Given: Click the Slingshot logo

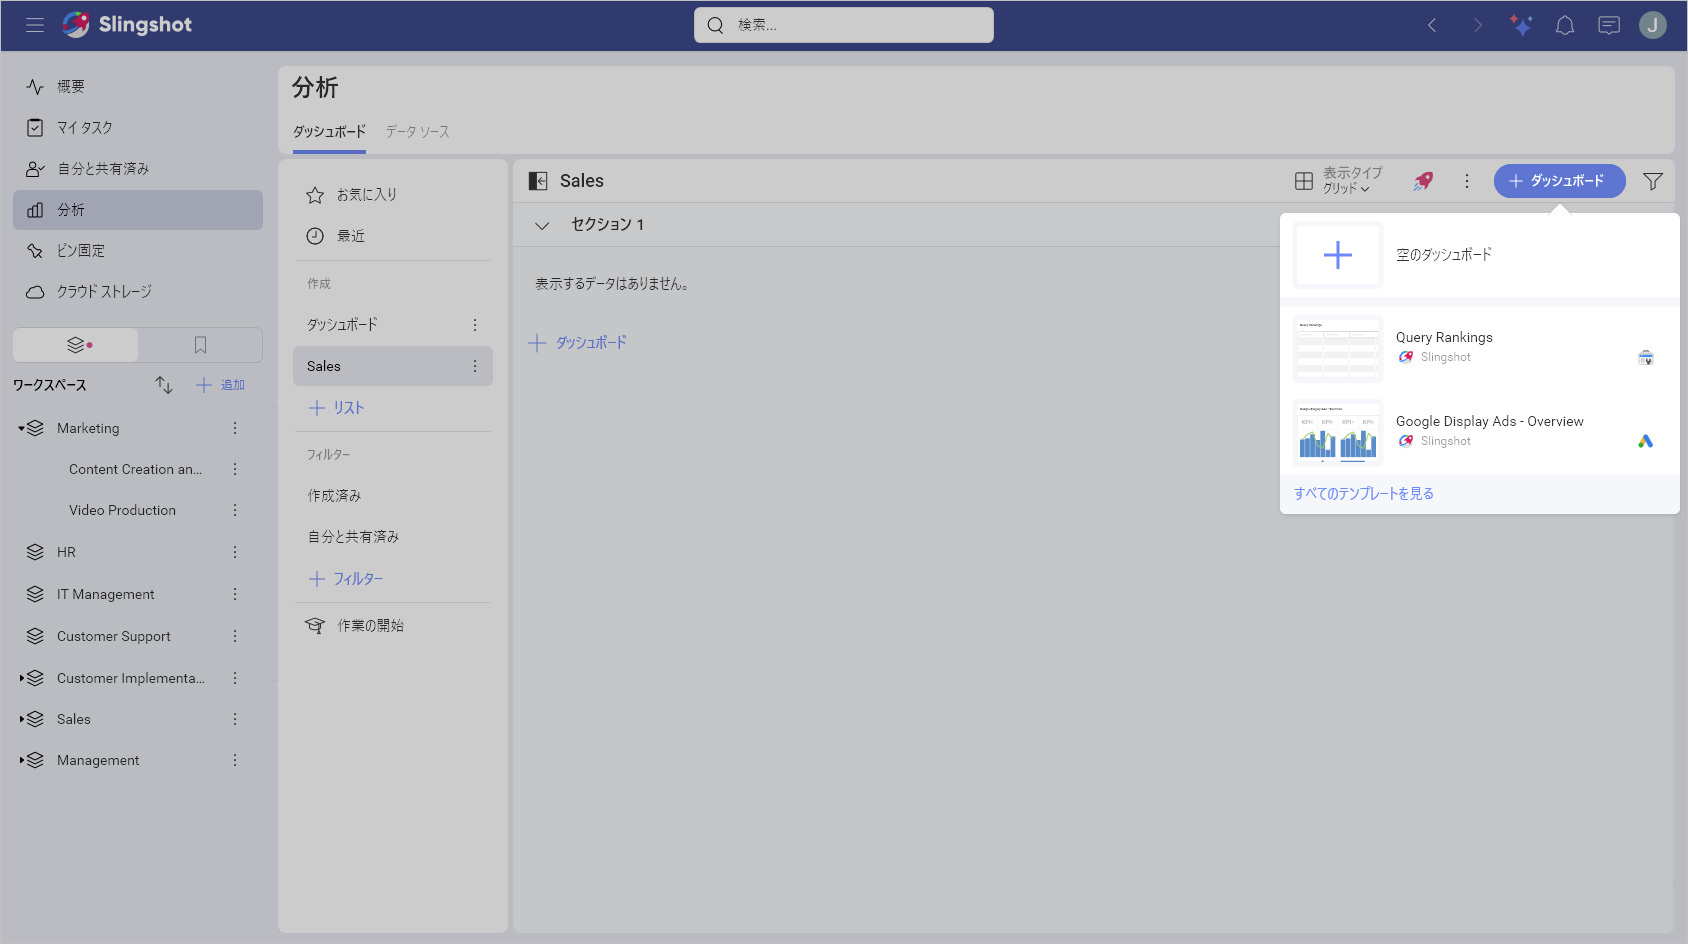Looking at the screenshot, I should pyautogui.click(x=127, y=25).
